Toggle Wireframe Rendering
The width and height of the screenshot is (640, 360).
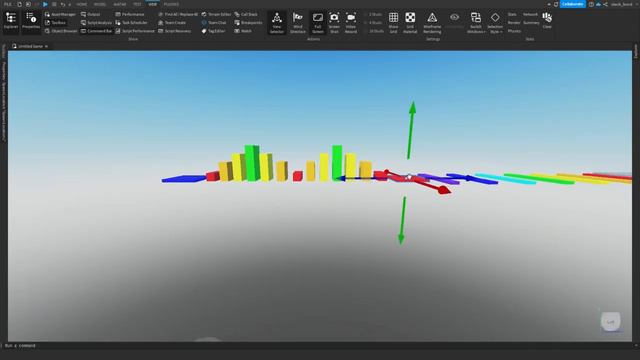coord(432,23)
